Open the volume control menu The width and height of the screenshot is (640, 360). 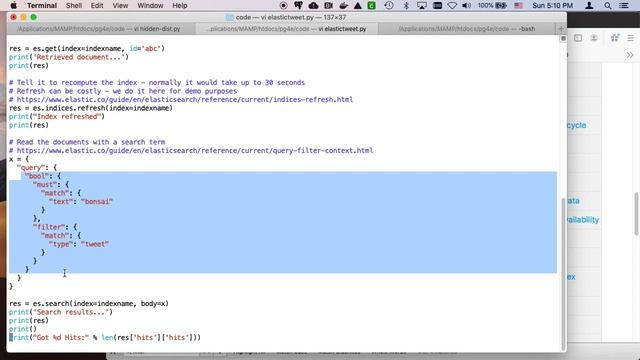point(466,5)
